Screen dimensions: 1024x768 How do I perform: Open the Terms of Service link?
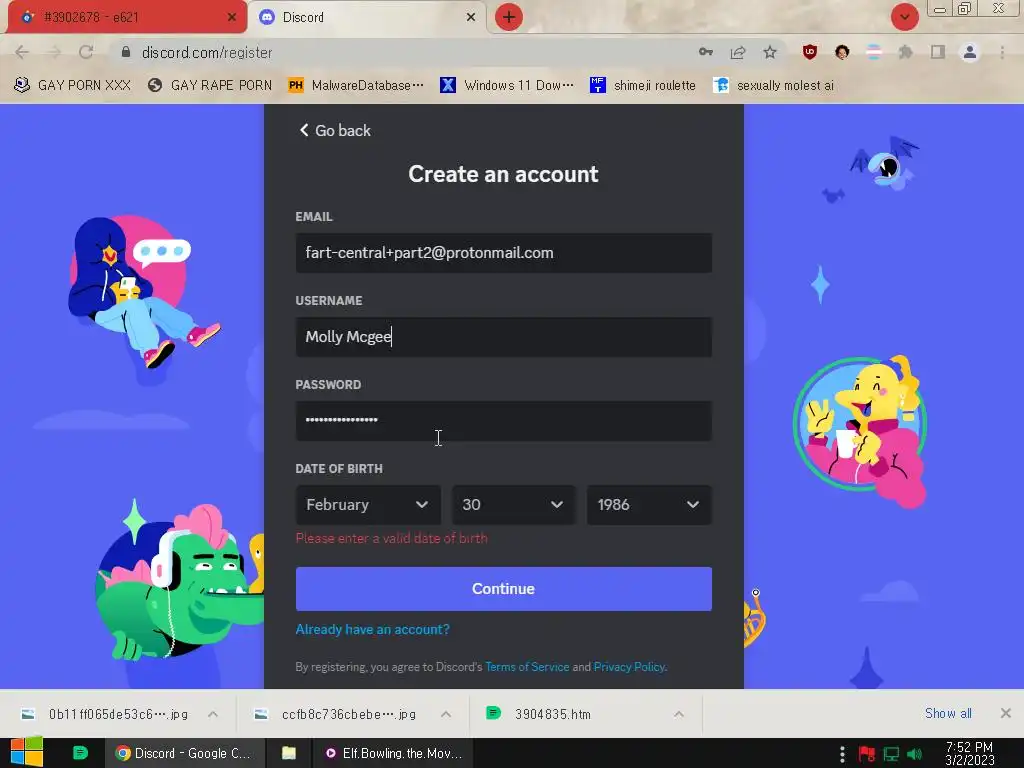[527, 667]
